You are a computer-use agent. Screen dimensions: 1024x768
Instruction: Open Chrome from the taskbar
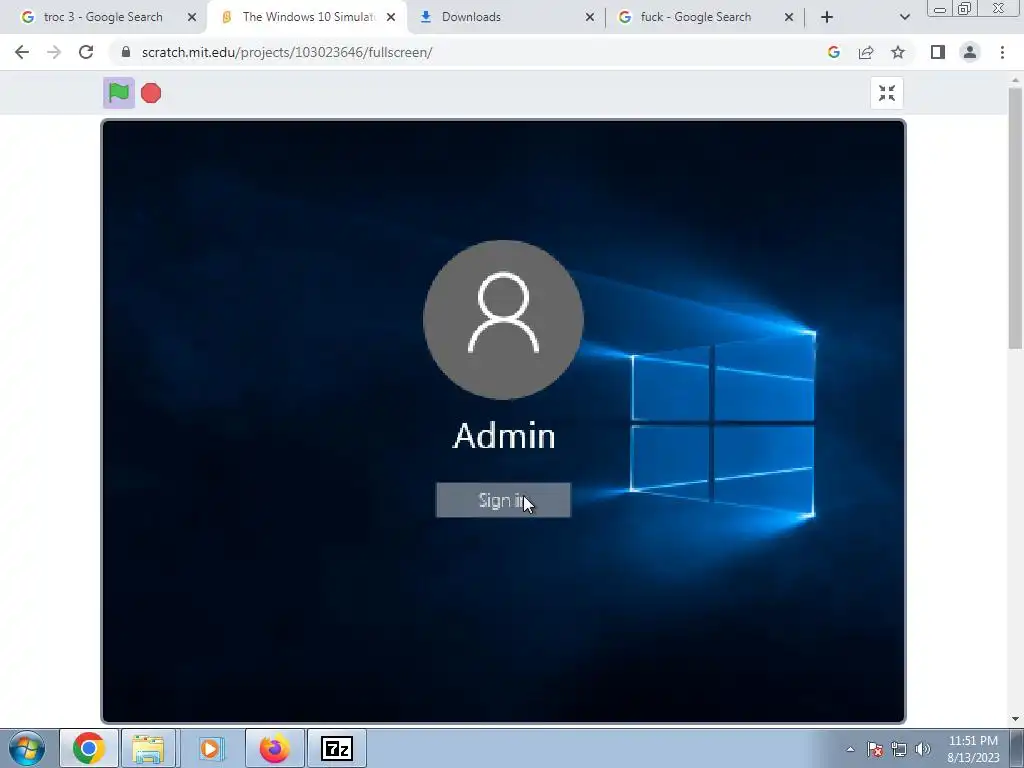tap(89, 748)
